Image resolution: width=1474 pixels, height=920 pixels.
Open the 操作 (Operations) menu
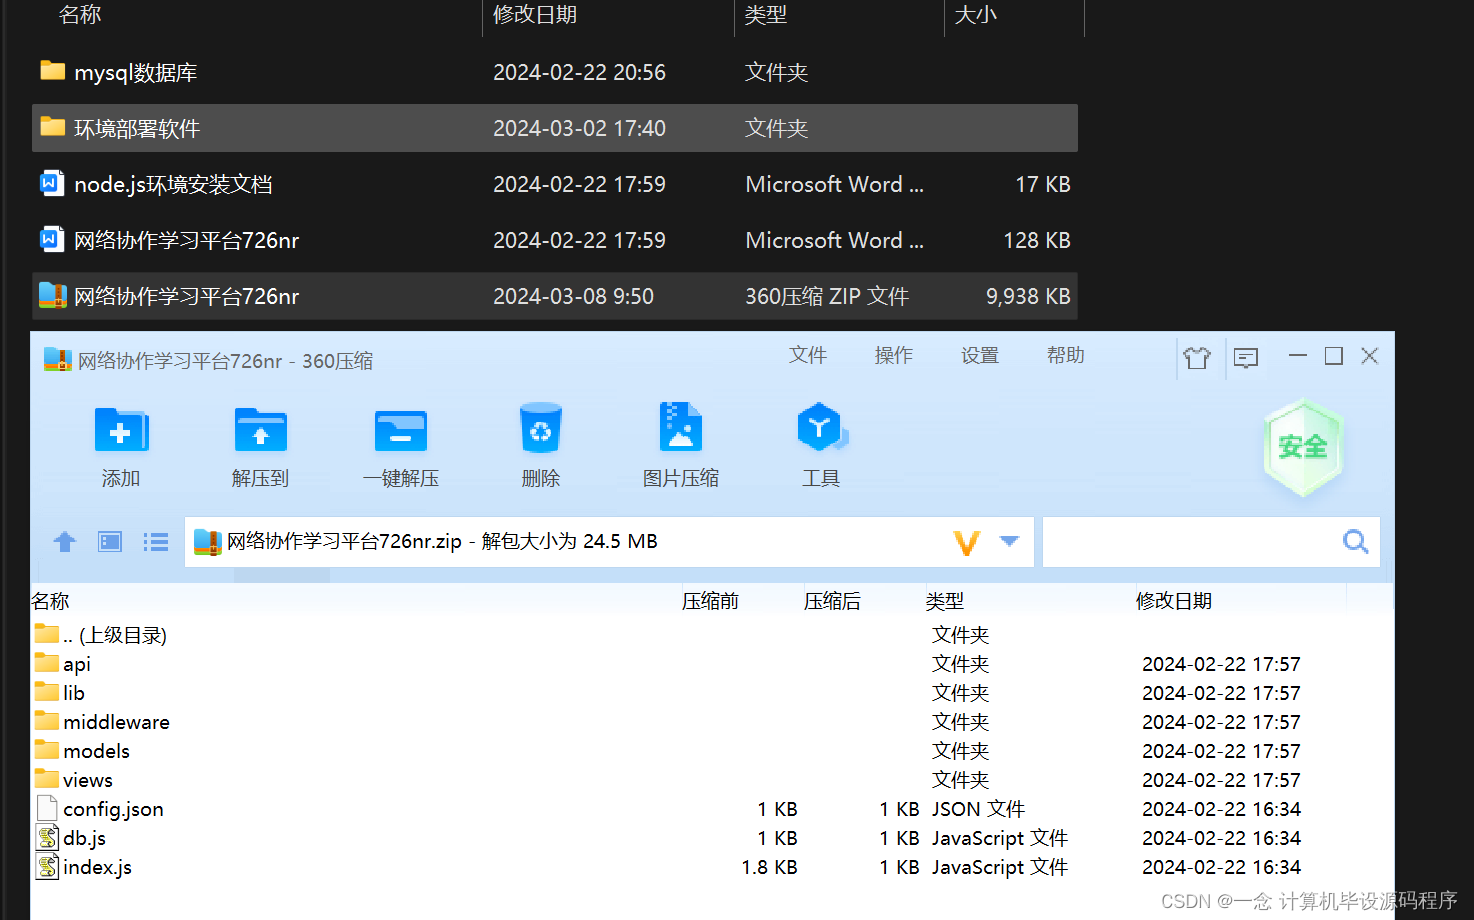coord(893,355)
